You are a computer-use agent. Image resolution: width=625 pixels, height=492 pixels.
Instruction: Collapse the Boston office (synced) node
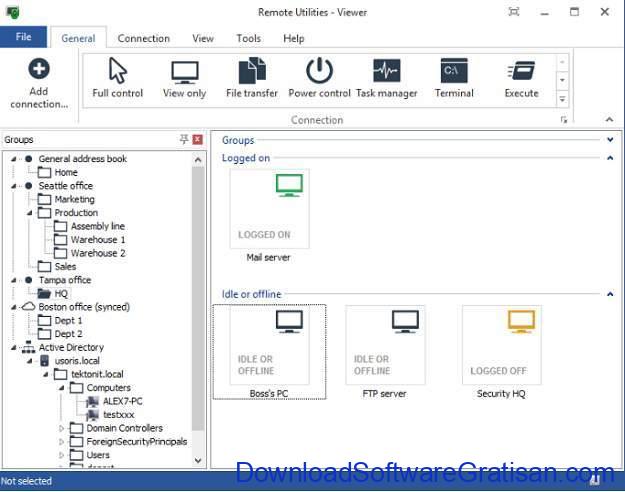[x=14, y=307]
